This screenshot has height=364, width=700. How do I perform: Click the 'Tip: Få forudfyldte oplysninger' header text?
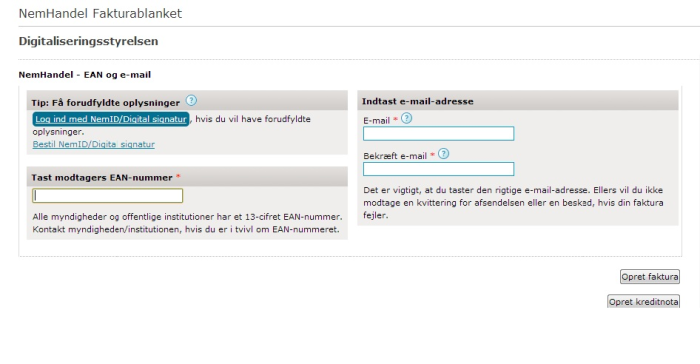coord(105,103)
